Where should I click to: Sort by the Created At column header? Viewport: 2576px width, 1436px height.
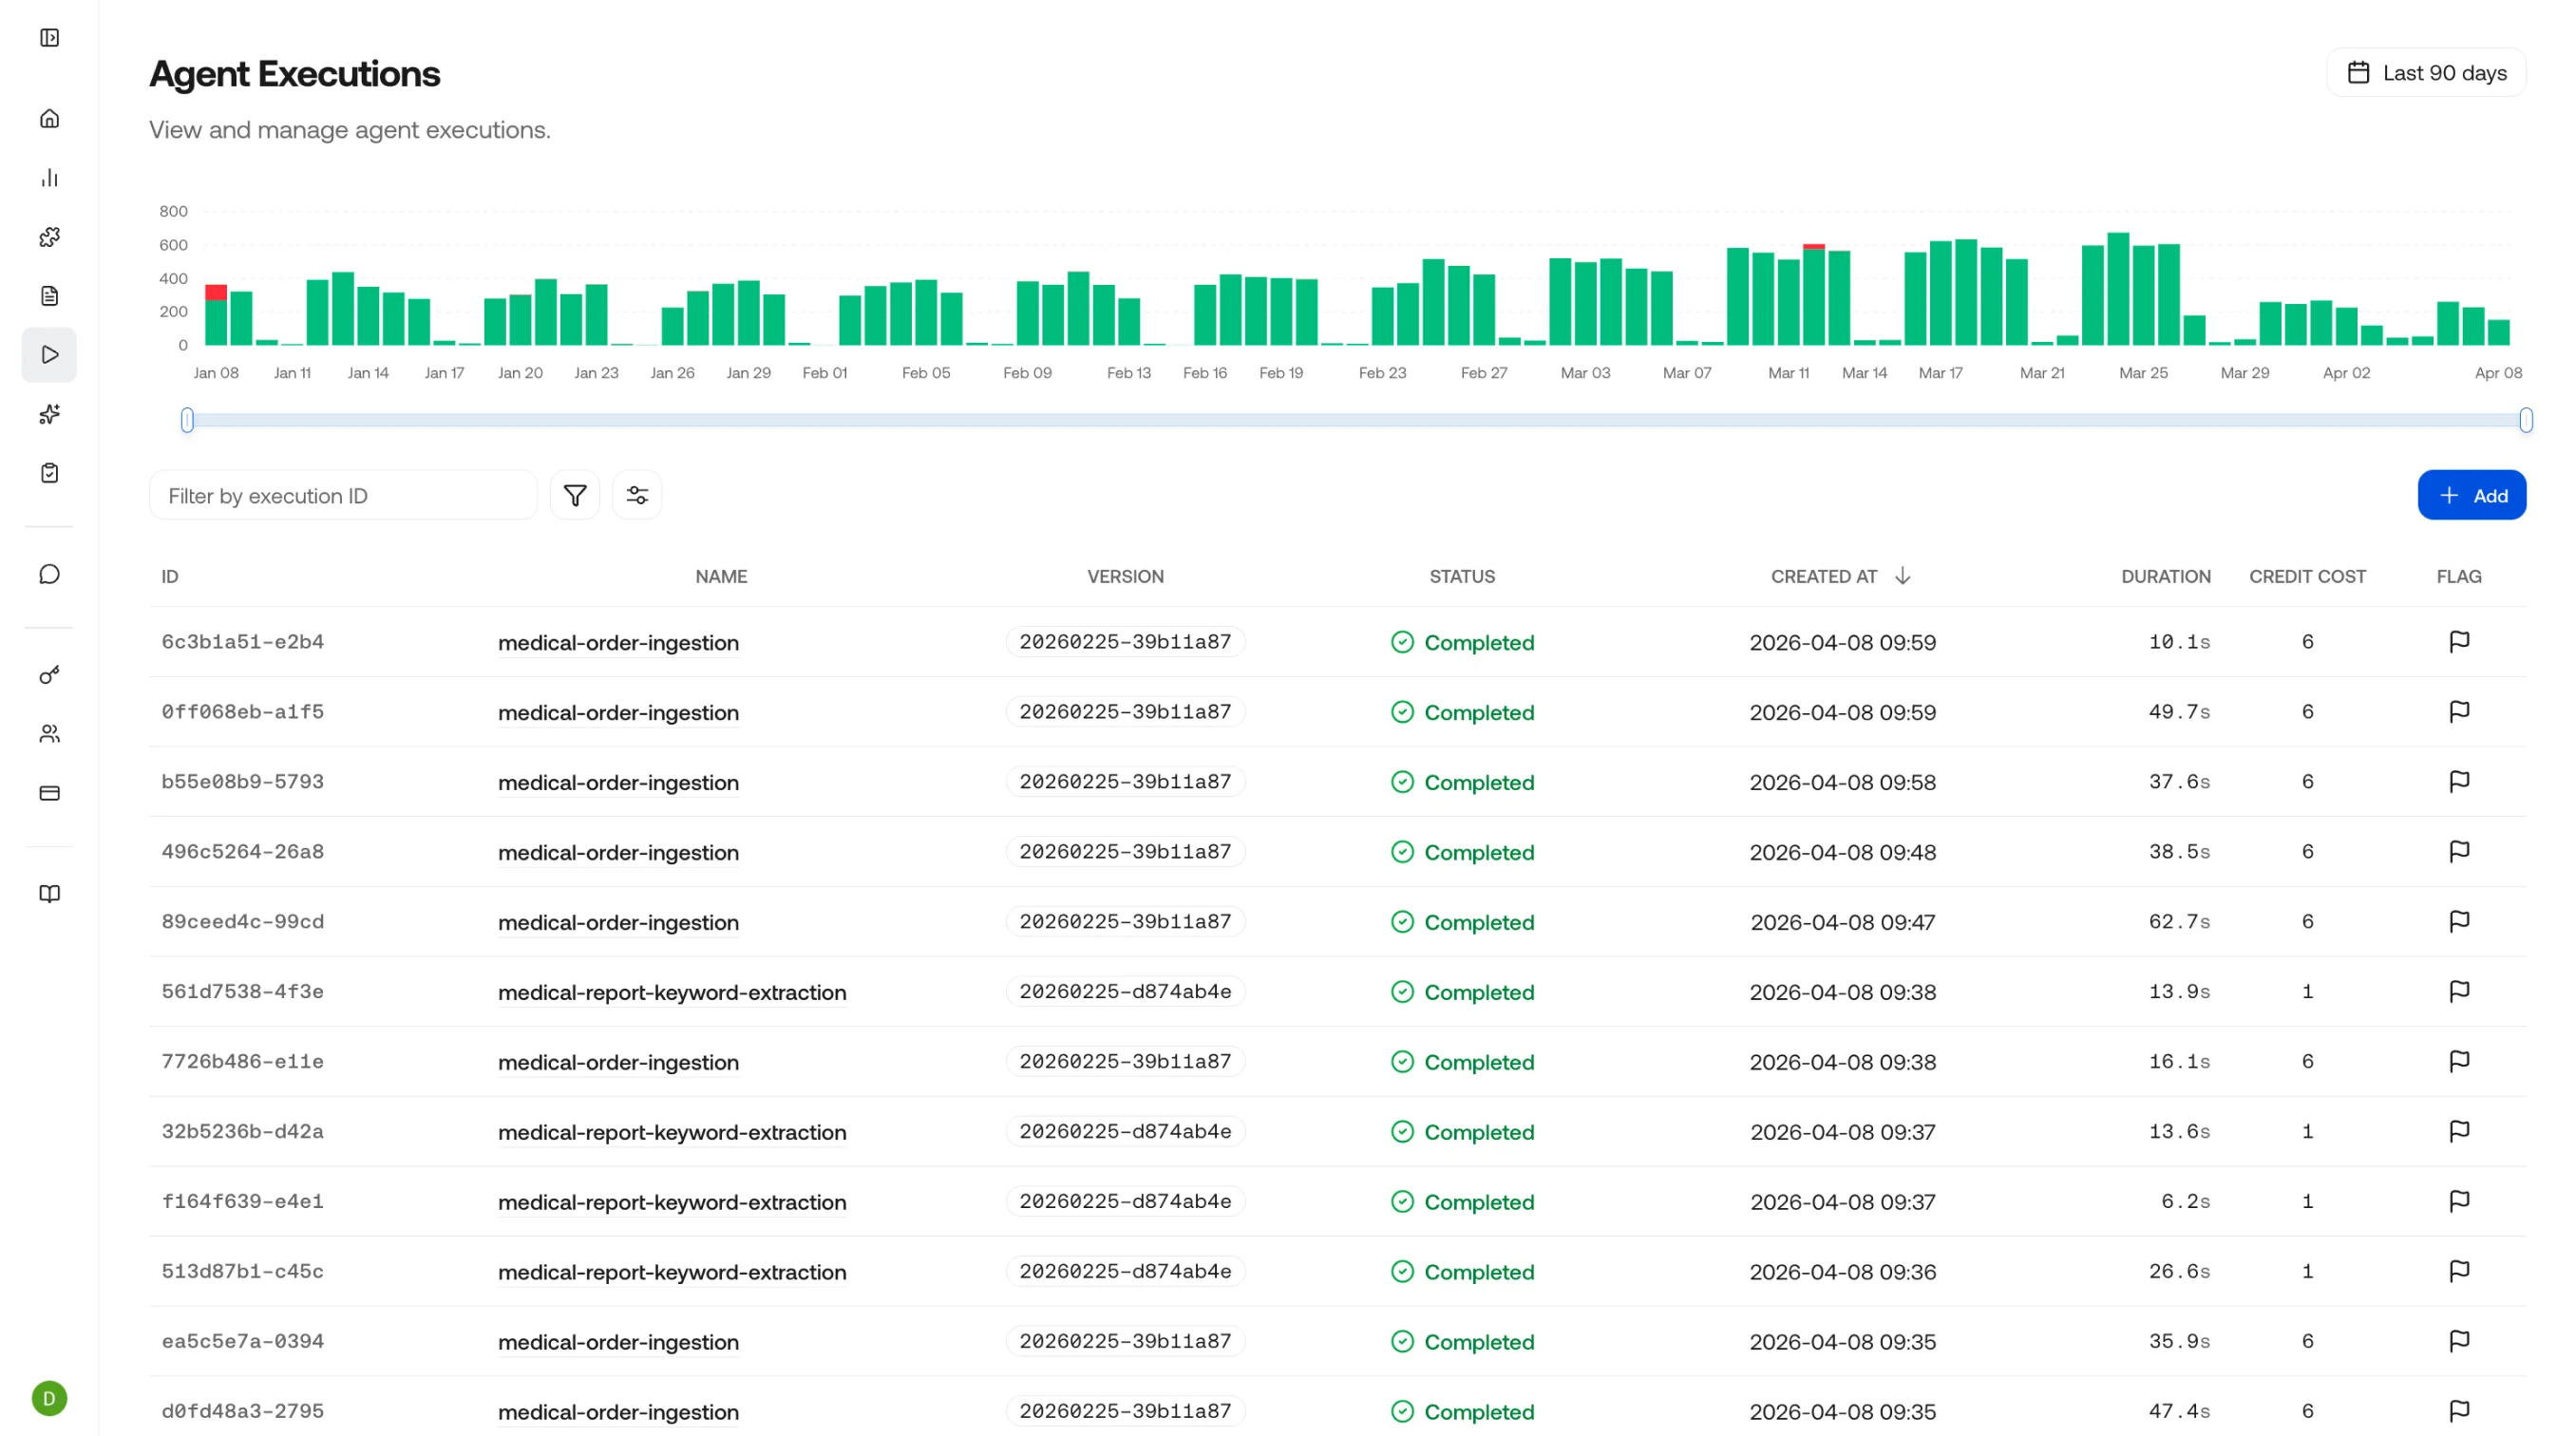(1840, 577)
